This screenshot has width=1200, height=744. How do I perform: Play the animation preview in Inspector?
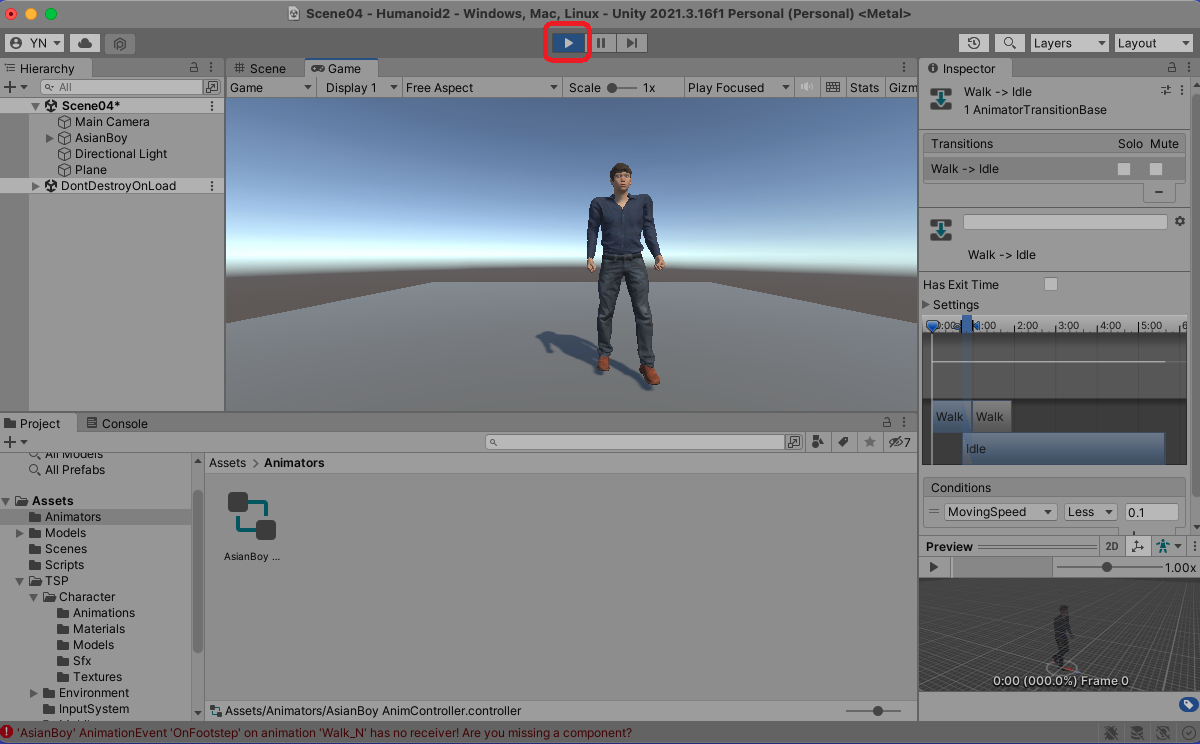coord(934,567)
